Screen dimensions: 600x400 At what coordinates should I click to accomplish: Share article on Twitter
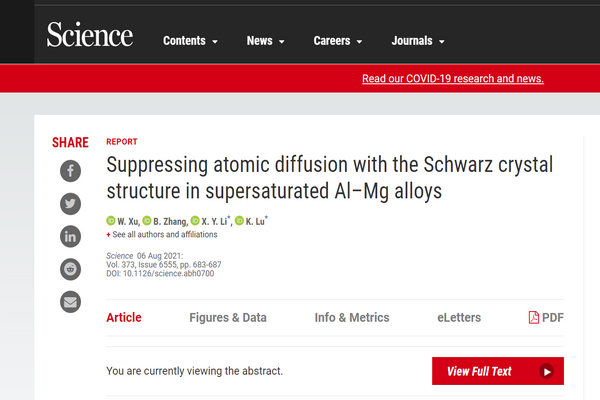coord(70,204)
